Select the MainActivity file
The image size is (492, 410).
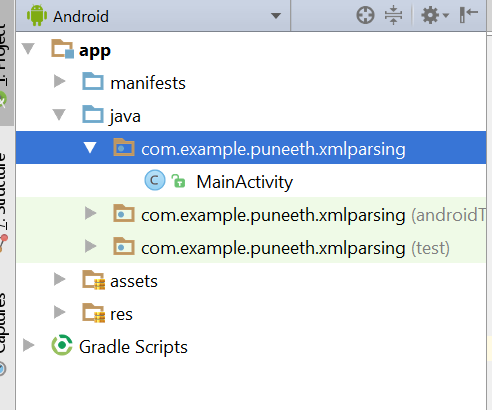tap(245, 182)
